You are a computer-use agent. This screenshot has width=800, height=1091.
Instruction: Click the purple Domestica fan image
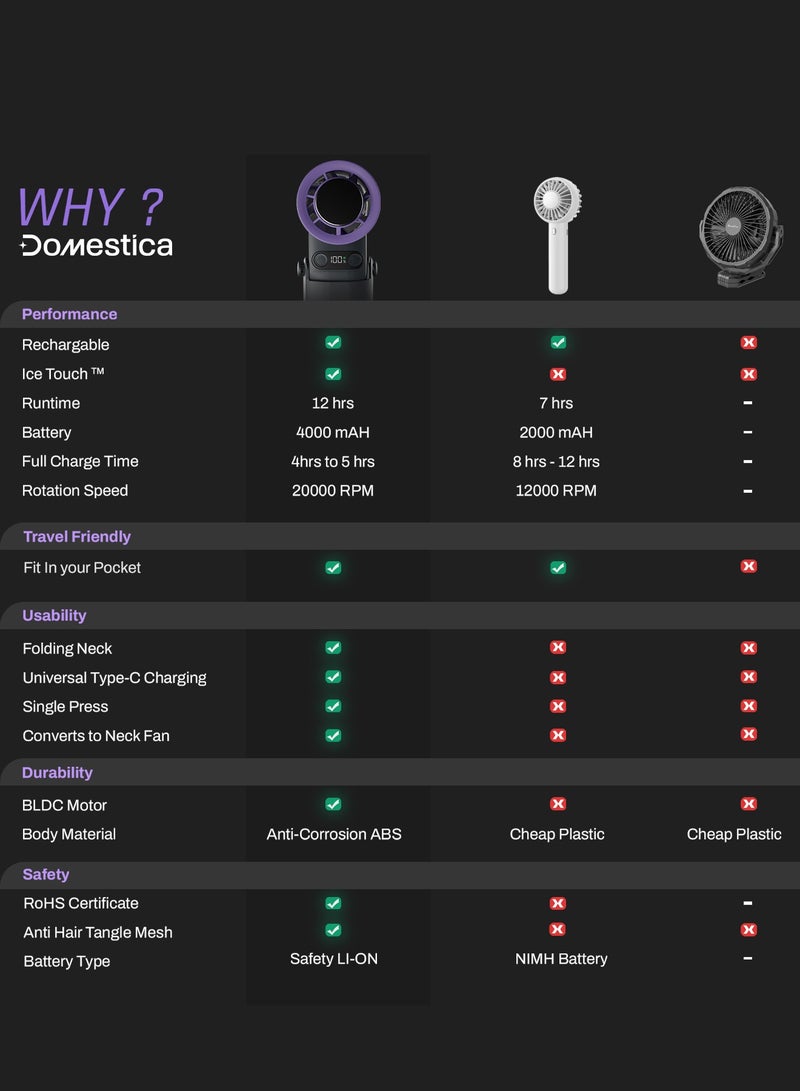[337, 228]
